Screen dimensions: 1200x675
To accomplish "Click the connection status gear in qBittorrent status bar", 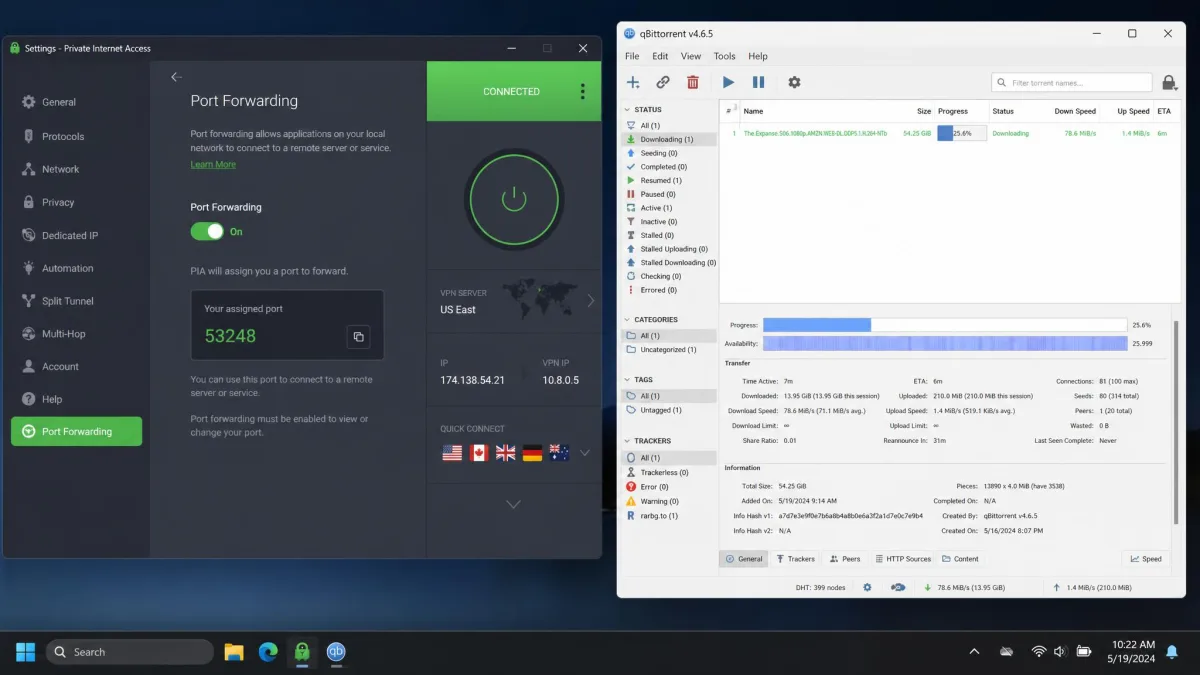I will tap(867, 588).
